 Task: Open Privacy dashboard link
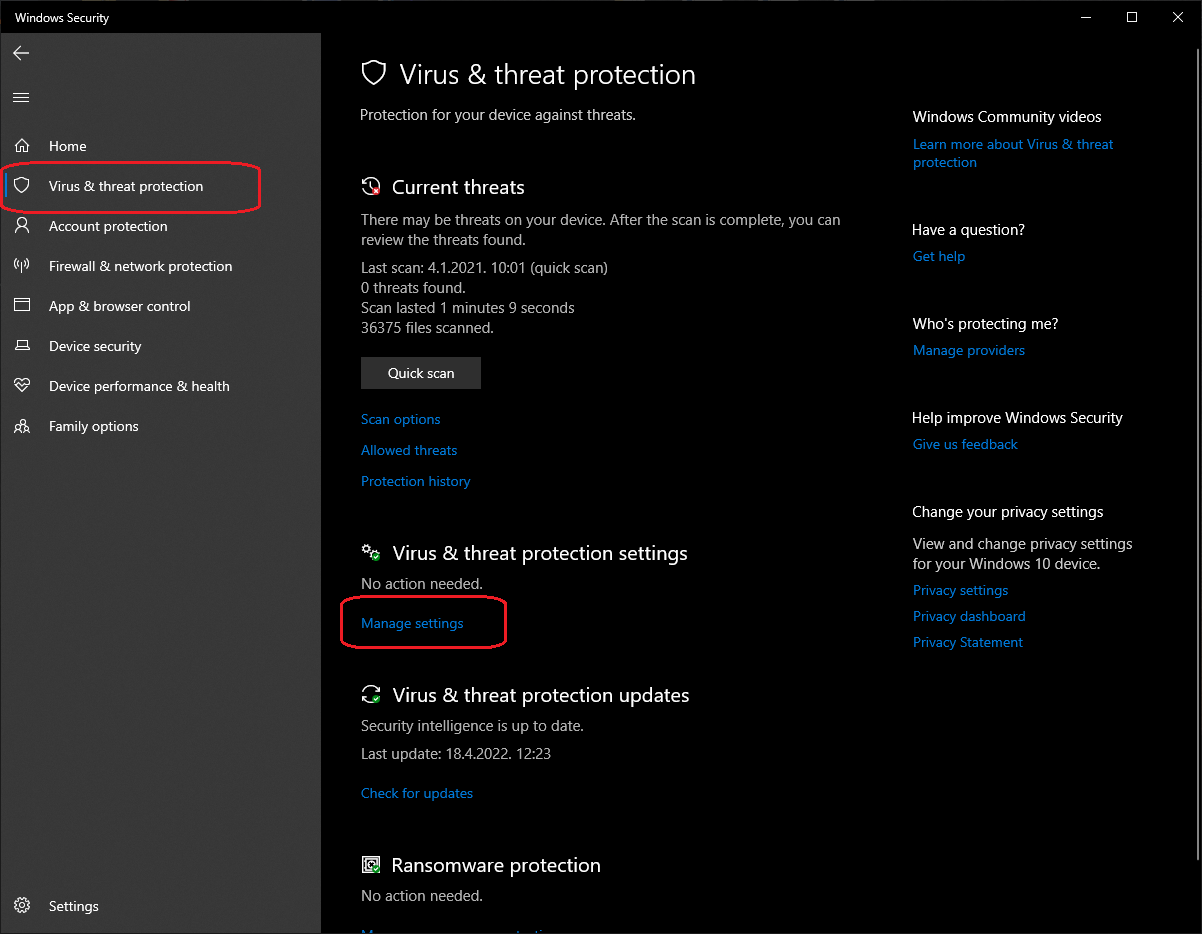pos(969,616)
